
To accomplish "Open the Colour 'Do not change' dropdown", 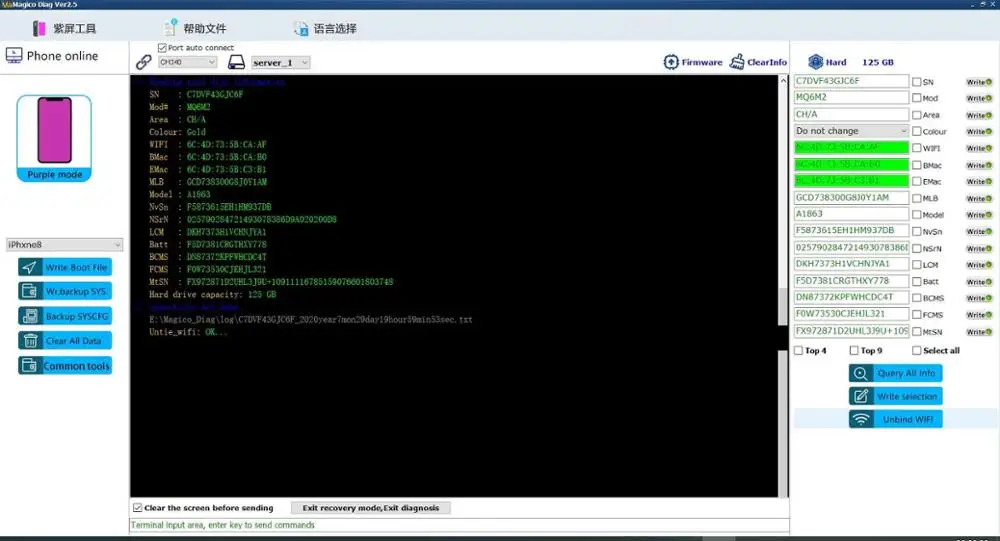I will tap(851, 131).
